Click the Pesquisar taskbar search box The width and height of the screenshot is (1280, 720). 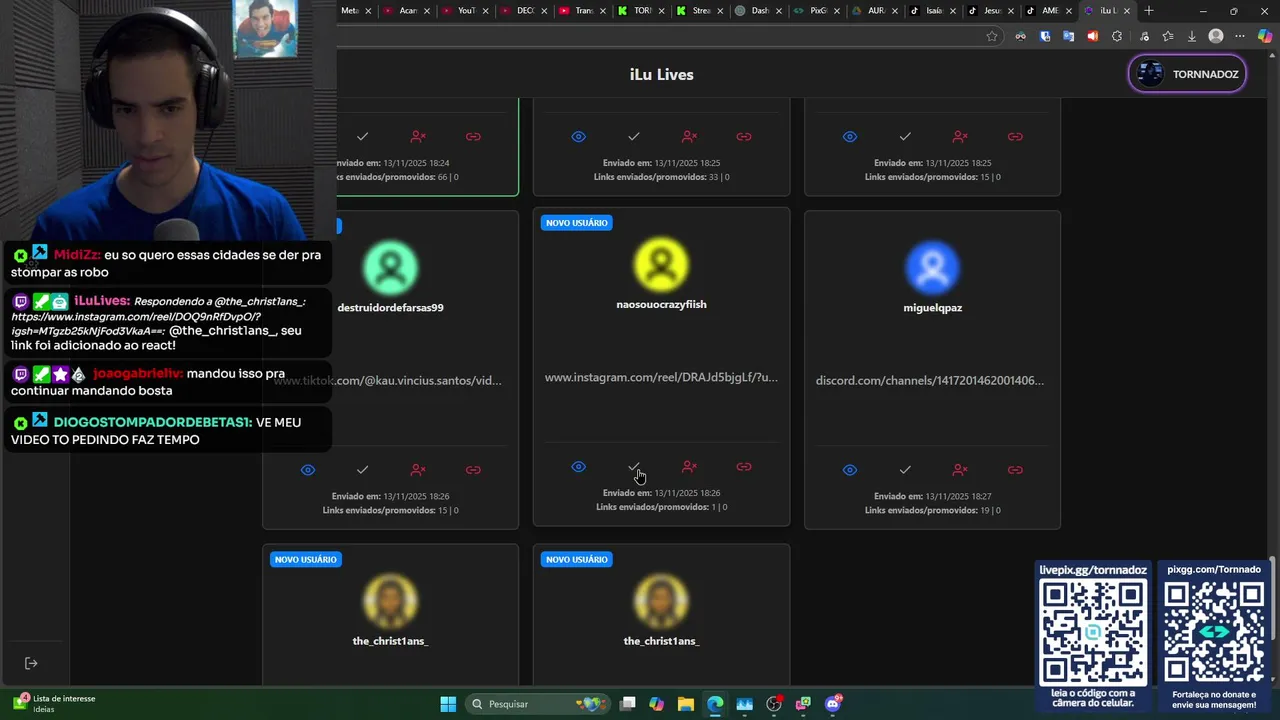538,704
